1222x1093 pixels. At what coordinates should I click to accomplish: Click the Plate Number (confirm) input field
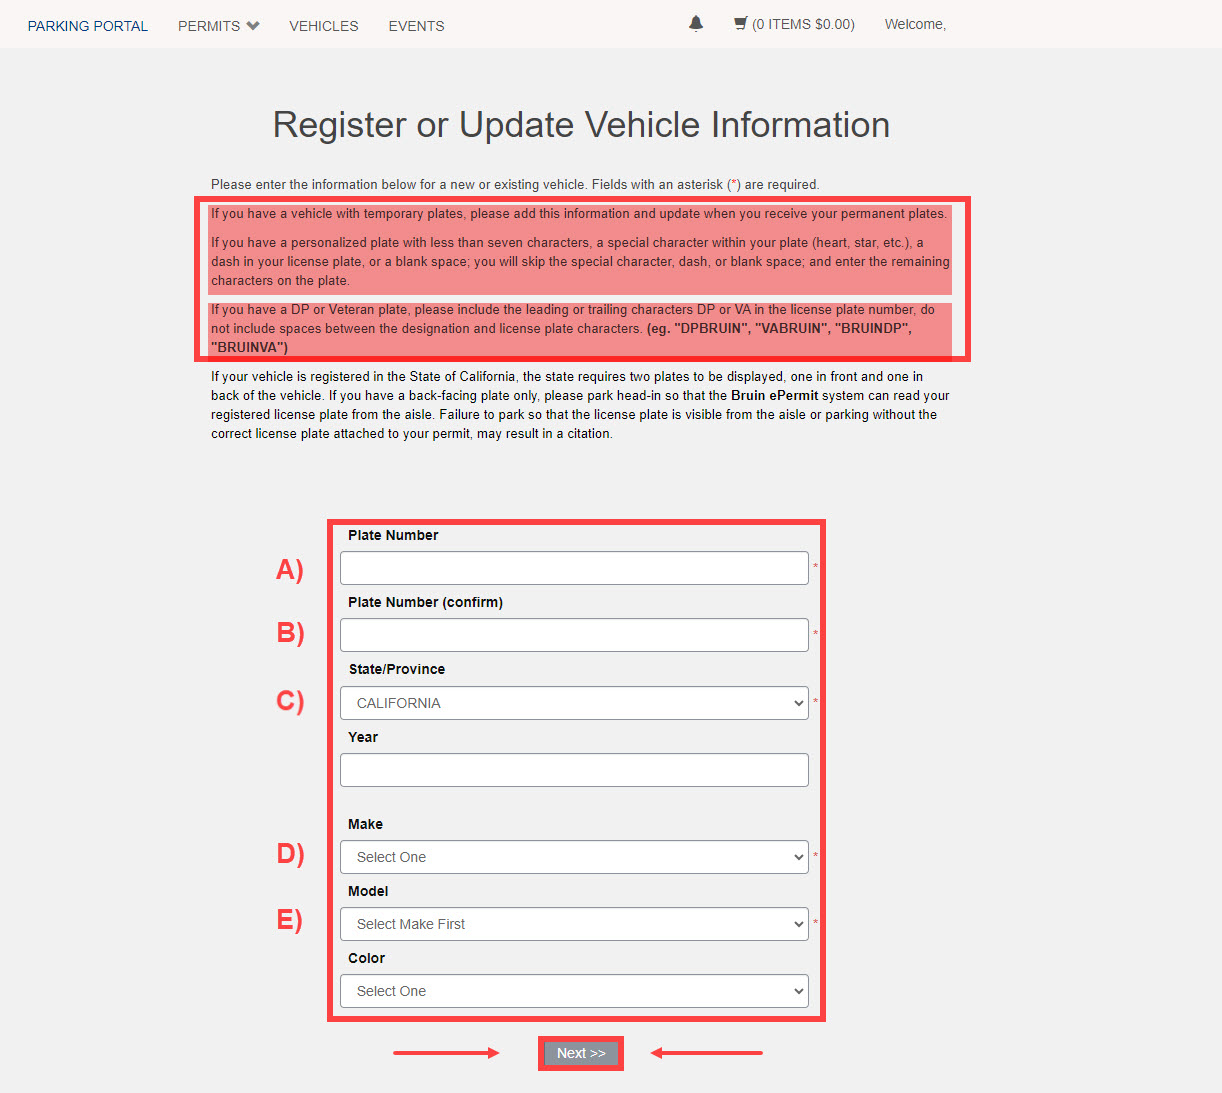coord(574,635)
